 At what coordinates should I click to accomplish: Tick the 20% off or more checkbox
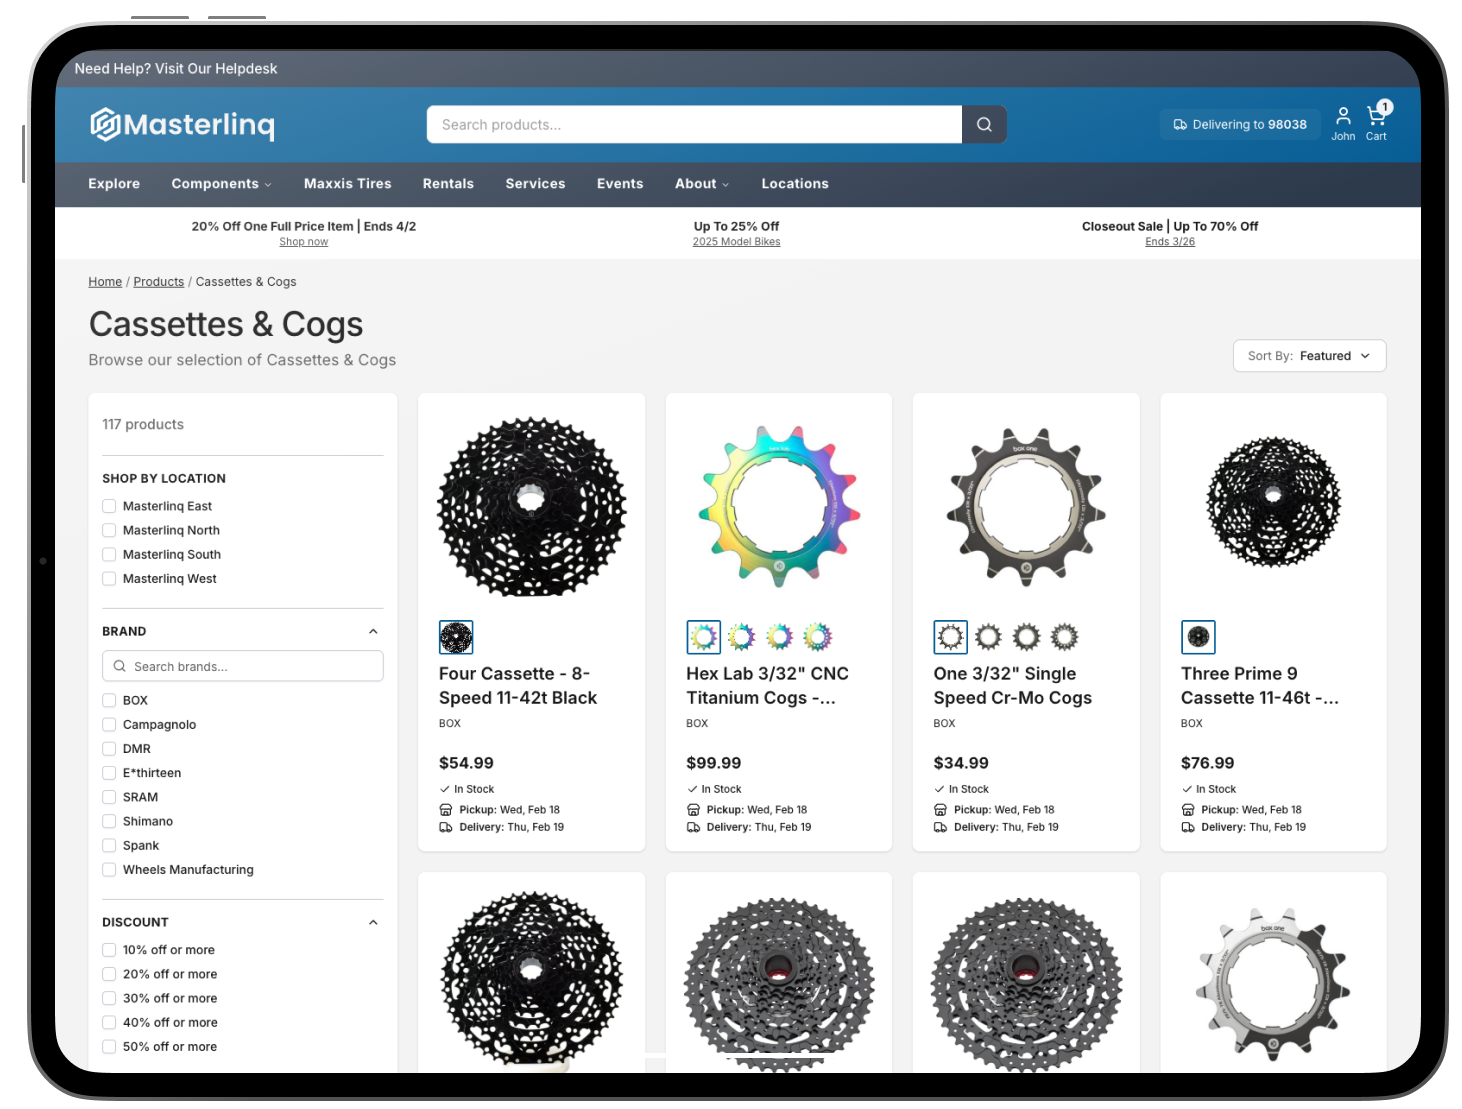click(x=110, y=974)
